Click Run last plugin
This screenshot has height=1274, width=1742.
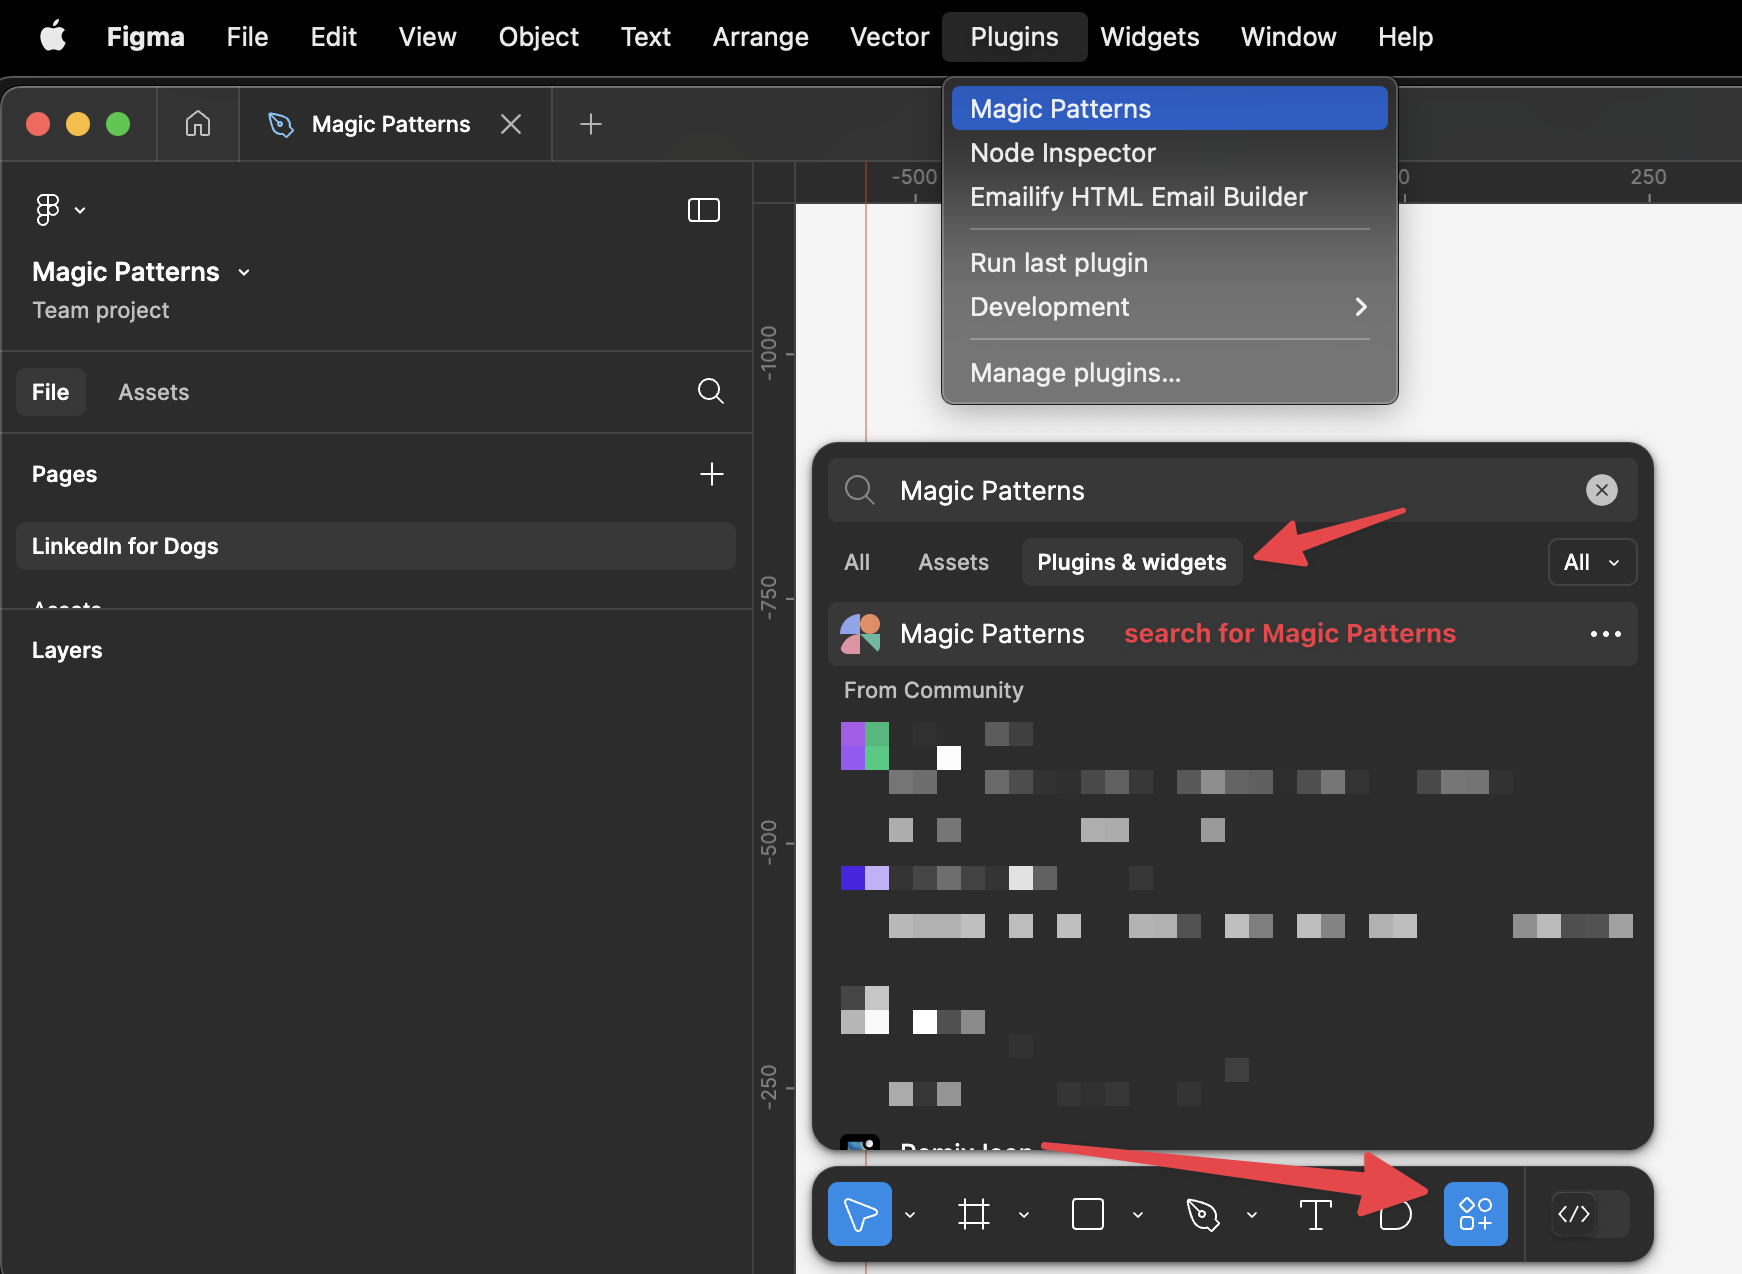tap(1169, 262)
